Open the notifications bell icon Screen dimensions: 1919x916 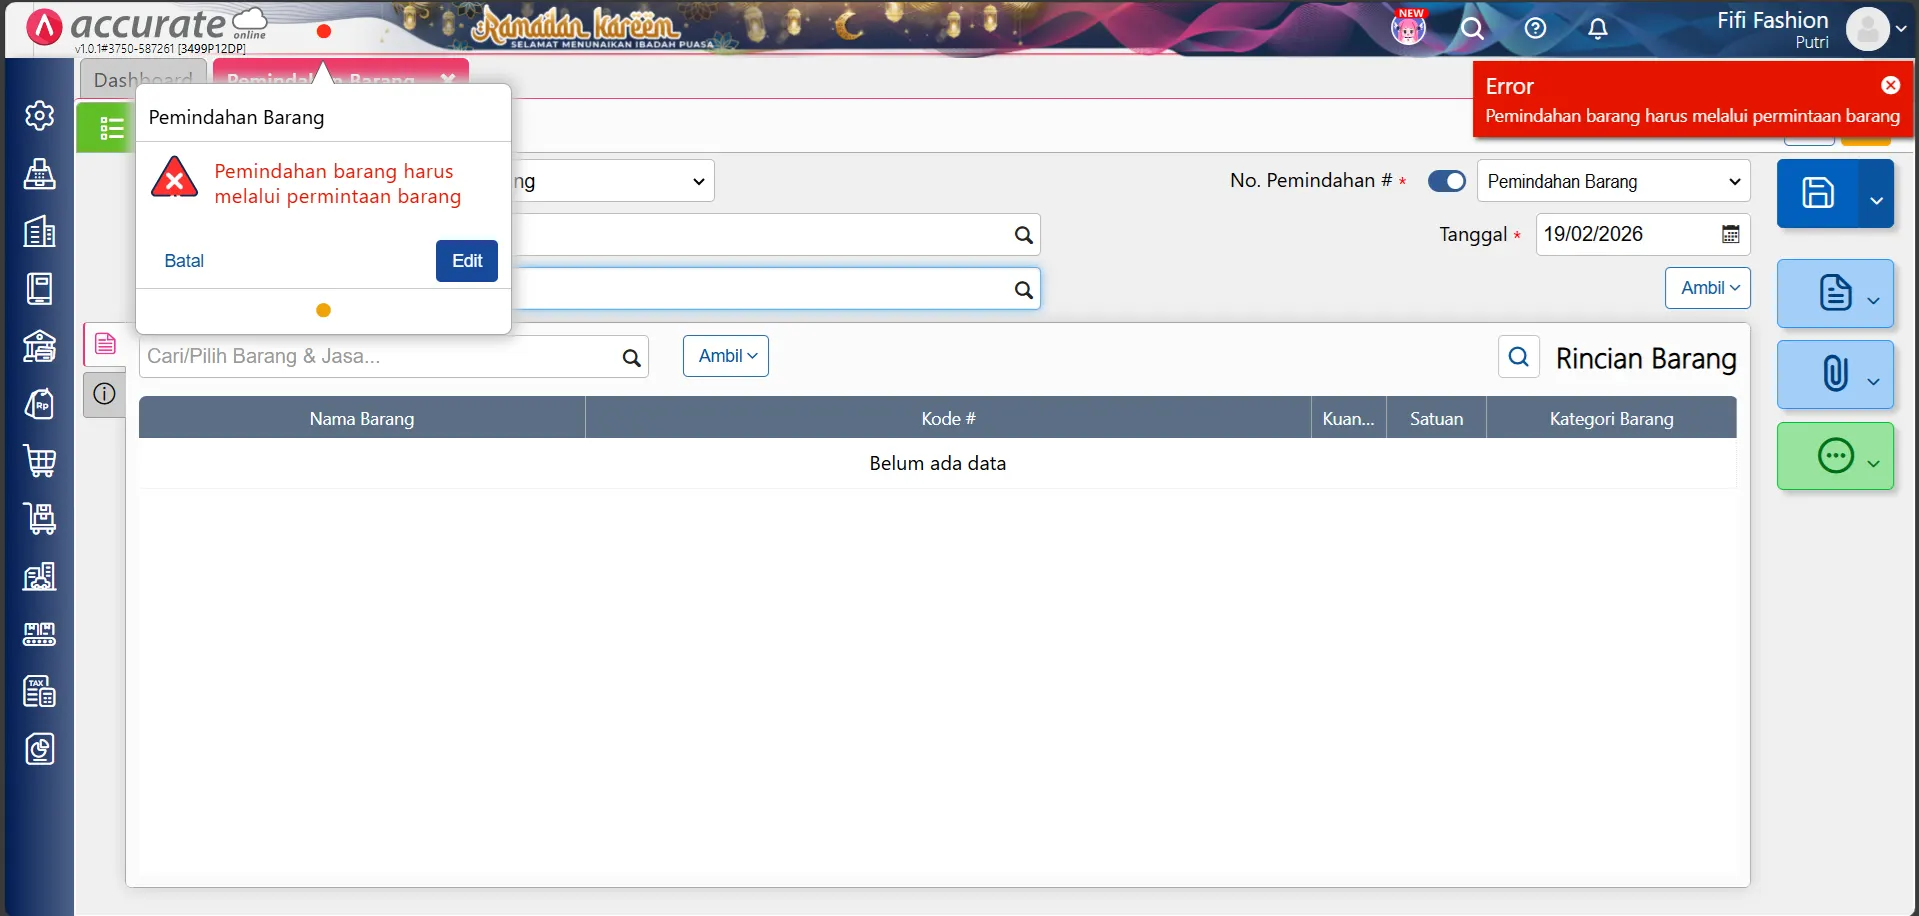point(1598,29)
